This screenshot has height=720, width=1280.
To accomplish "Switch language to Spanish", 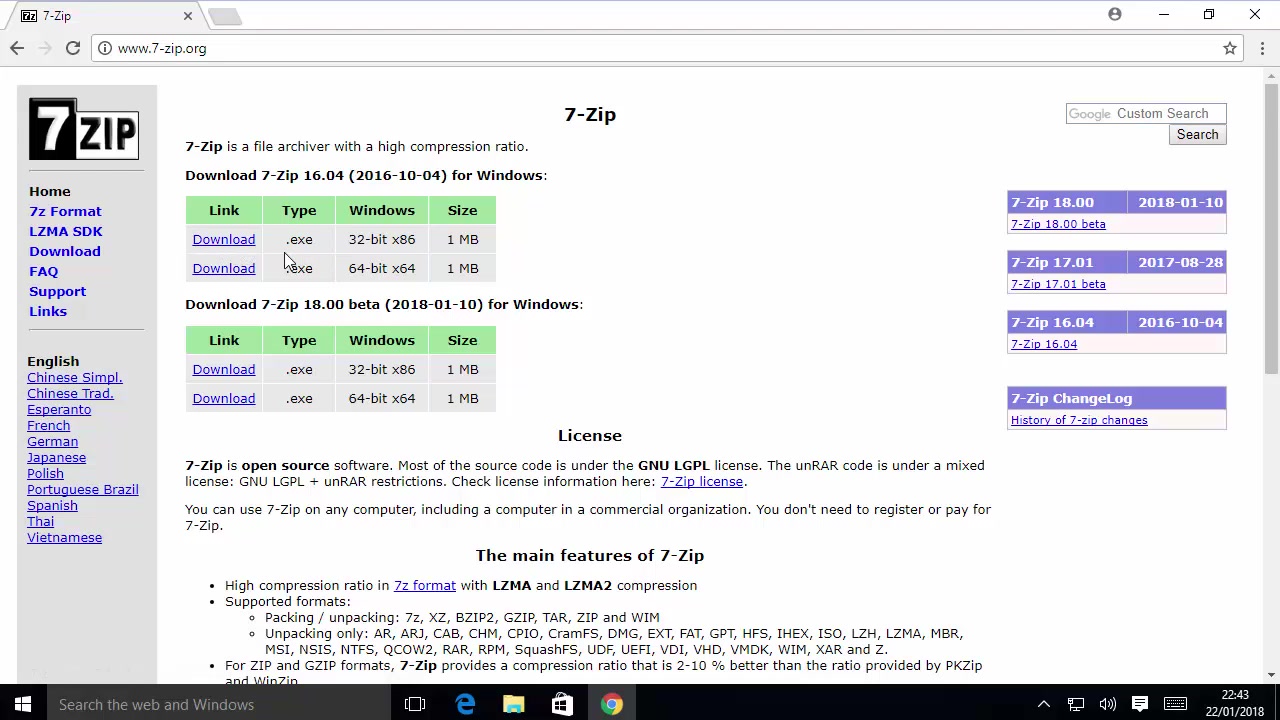I will pos(52,505).
